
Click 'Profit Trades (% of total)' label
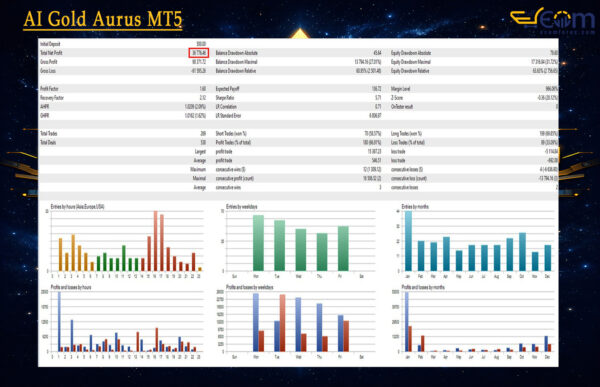coord(233,142)
